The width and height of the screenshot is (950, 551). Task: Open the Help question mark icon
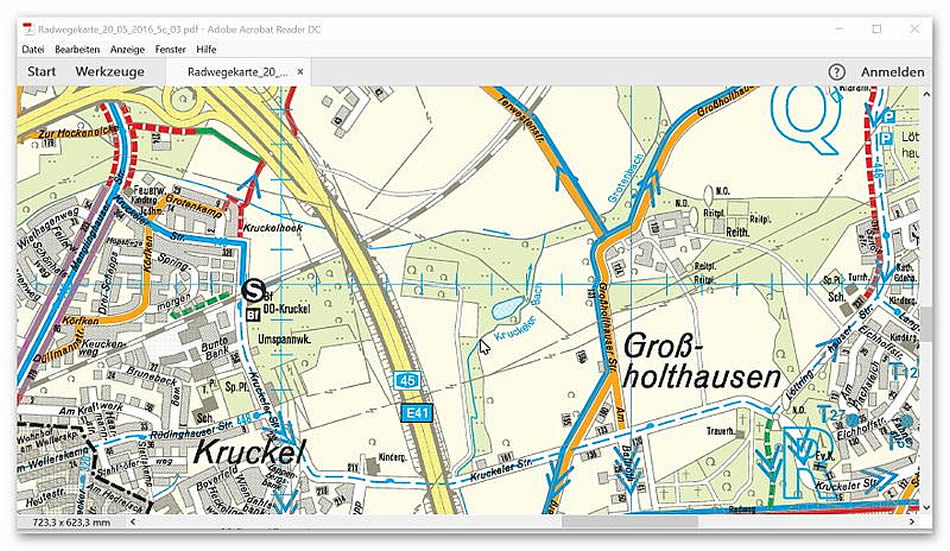click(837, 72)
